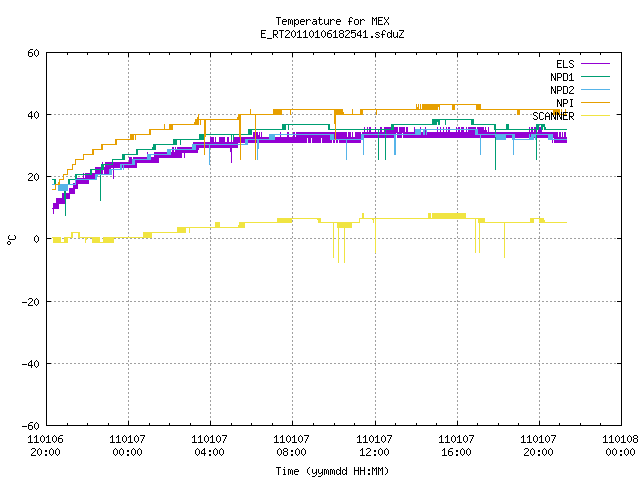640x480 pixels.
Task: Click the blue NPD2 legend line
Action: click(x=595, y=90)
